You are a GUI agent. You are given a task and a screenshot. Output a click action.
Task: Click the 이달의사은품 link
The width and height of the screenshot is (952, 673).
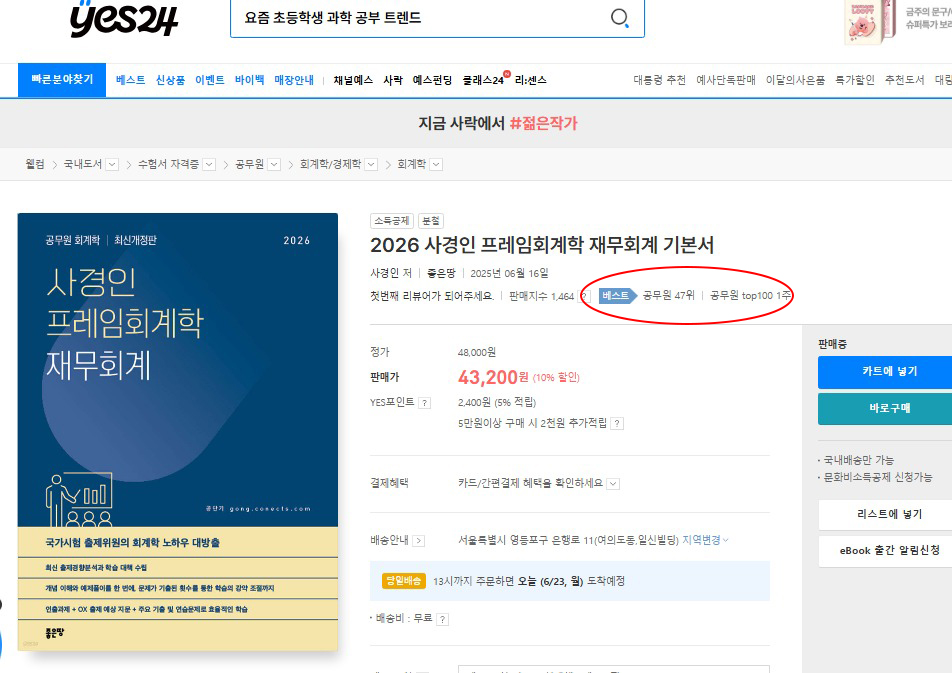tap(795, 80)
